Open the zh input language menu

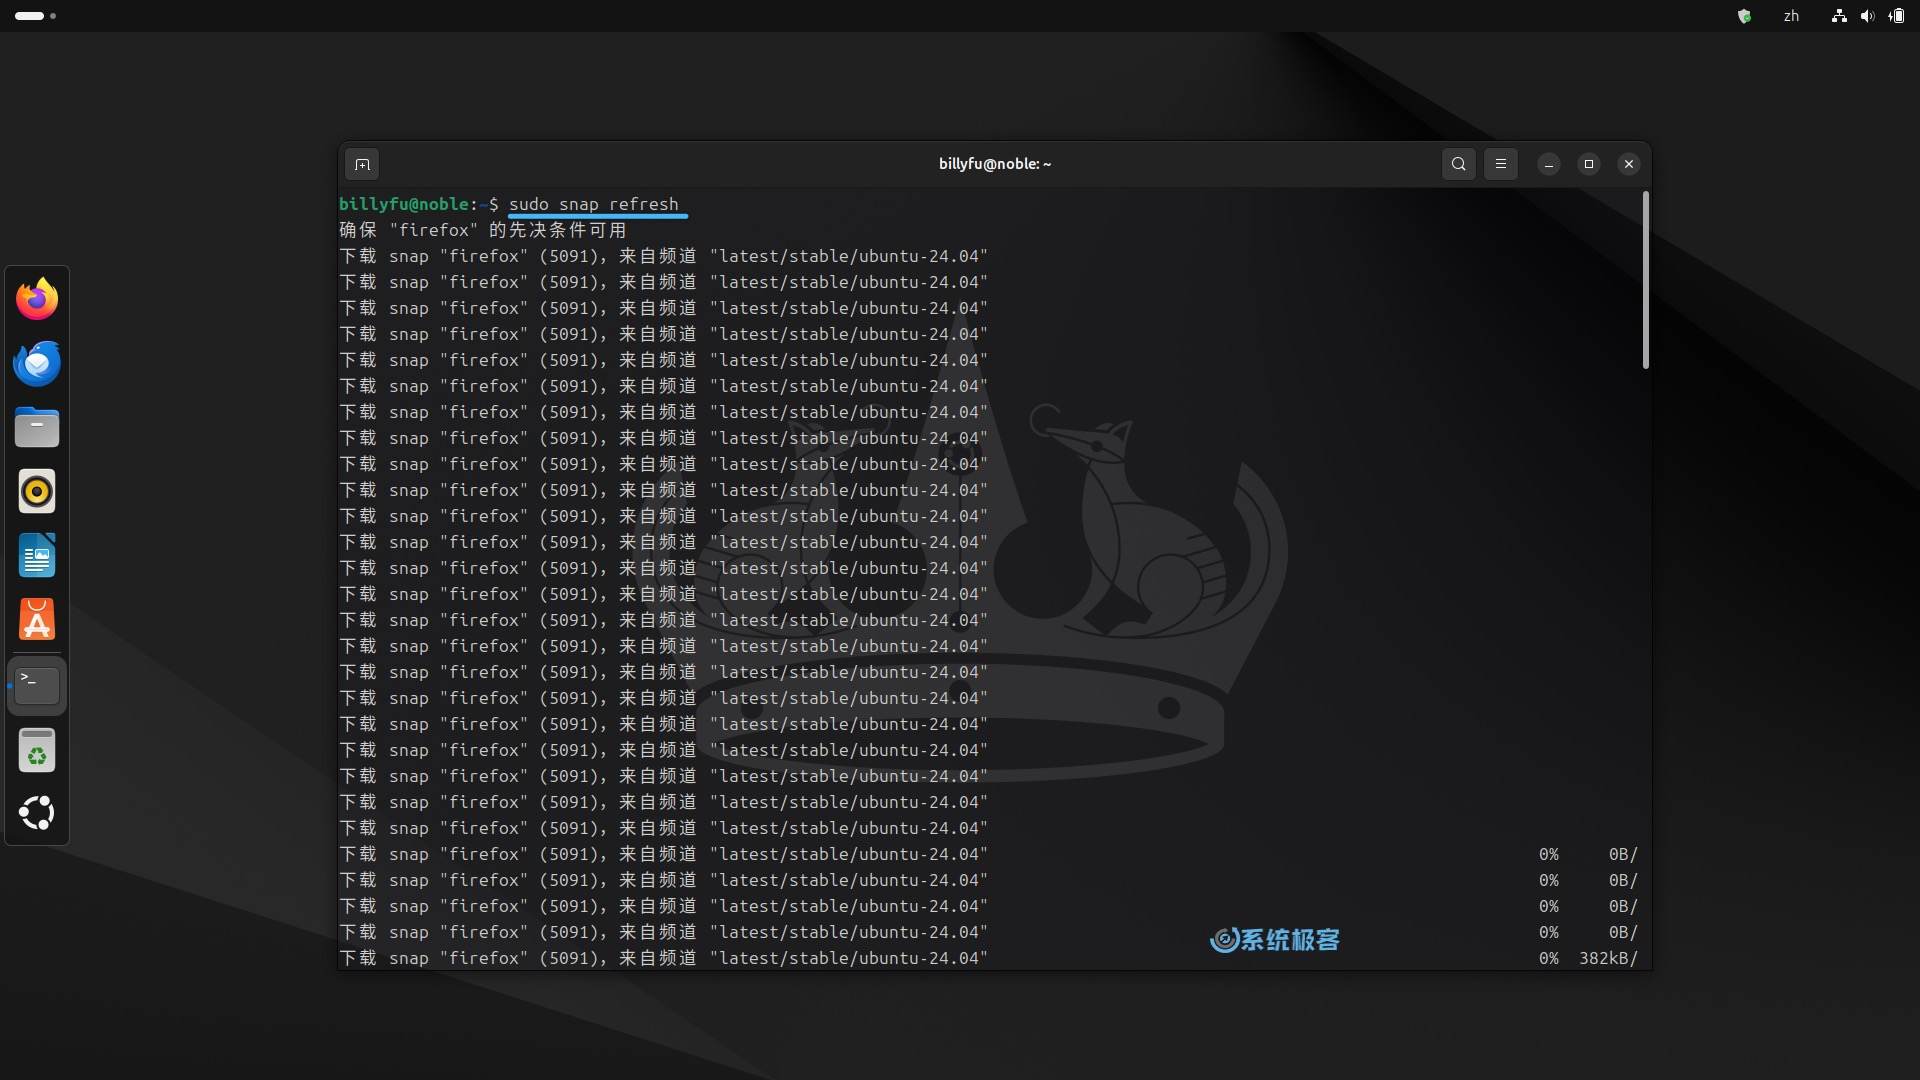[x=1791, y=16]
